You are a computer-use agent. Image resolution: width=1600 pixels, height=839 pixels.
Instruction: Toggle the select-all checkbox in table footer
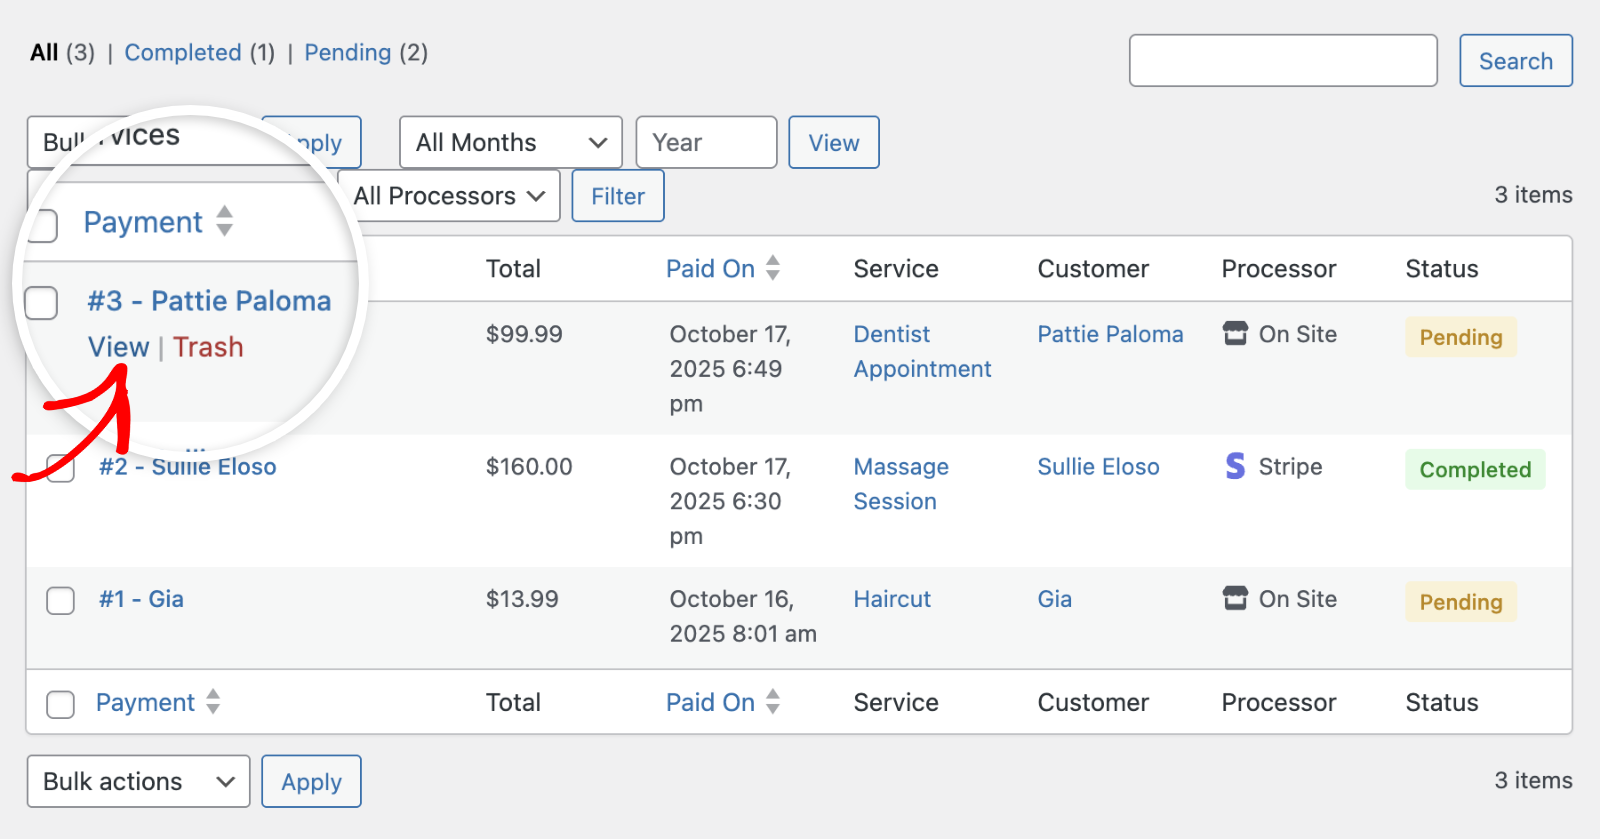61,704
